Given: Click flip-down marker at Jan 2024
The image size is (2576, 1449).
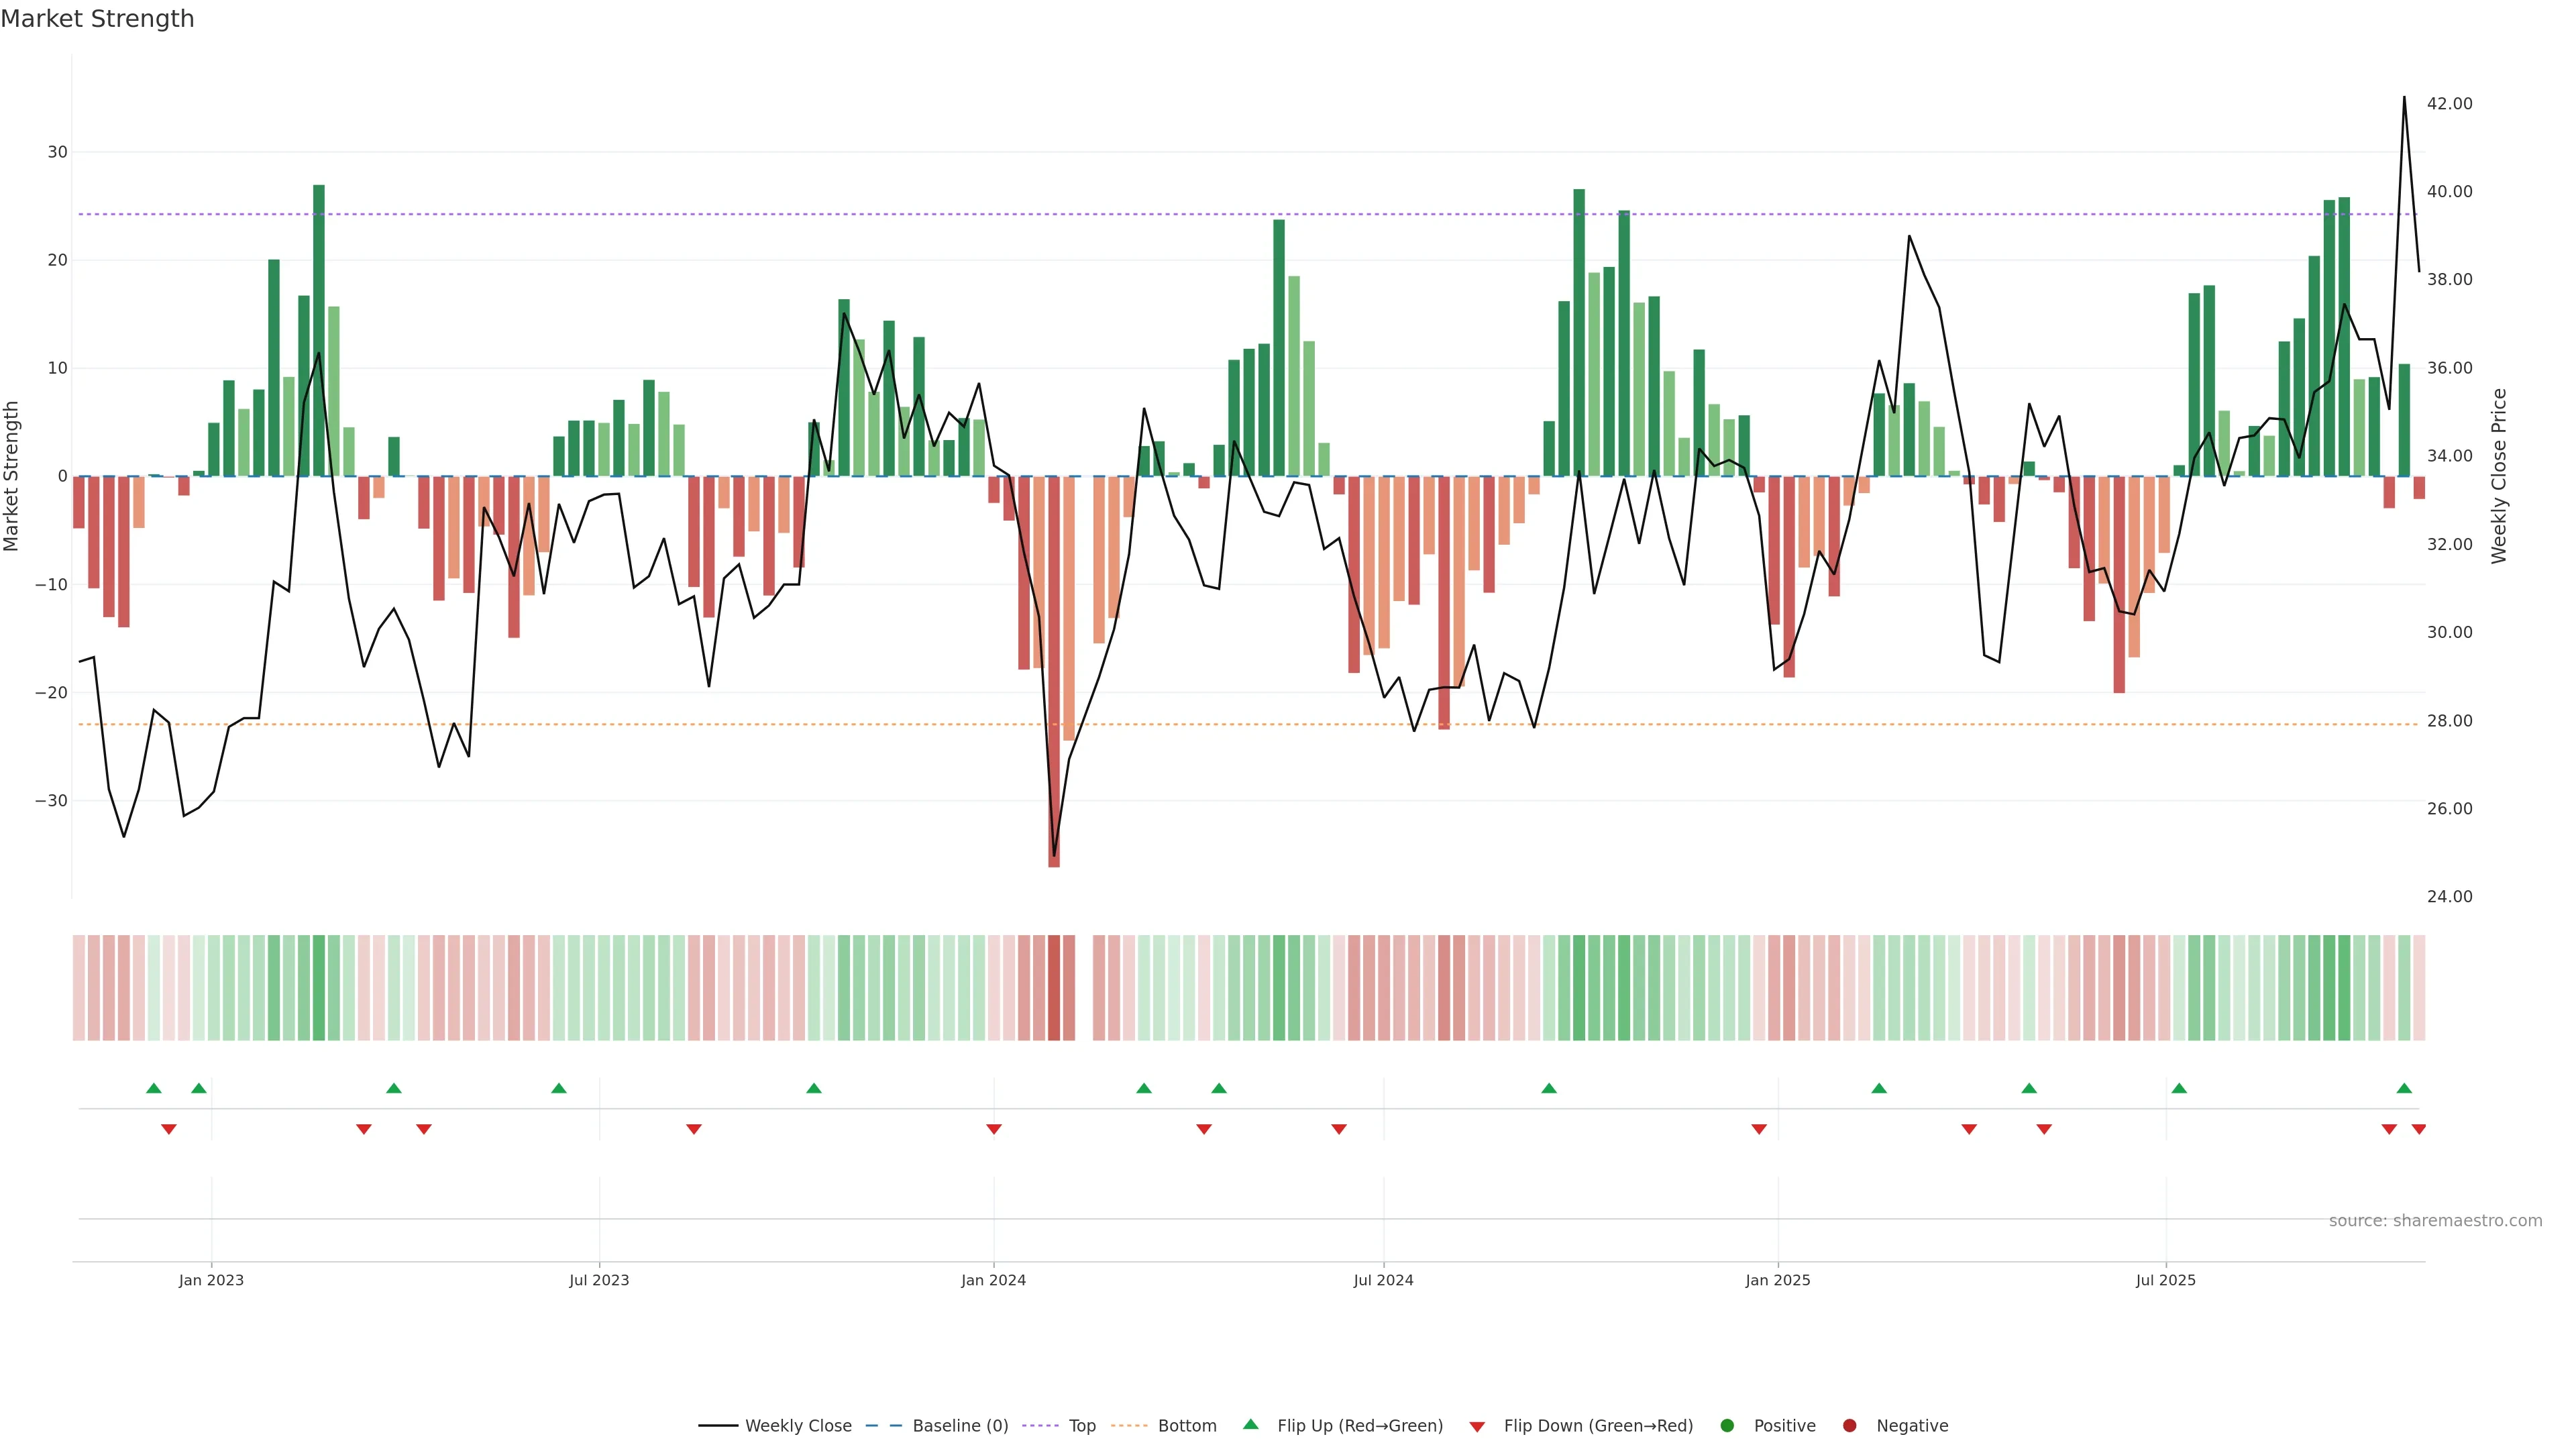Looking at the screenshot, I should pos(994,1129).
